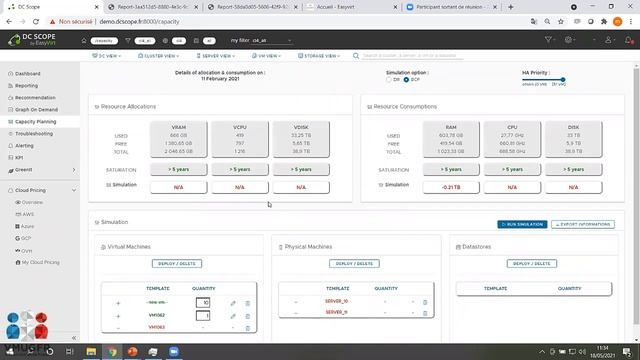
Task: Open the Cluster View dropdown
Action: [158, 56]
